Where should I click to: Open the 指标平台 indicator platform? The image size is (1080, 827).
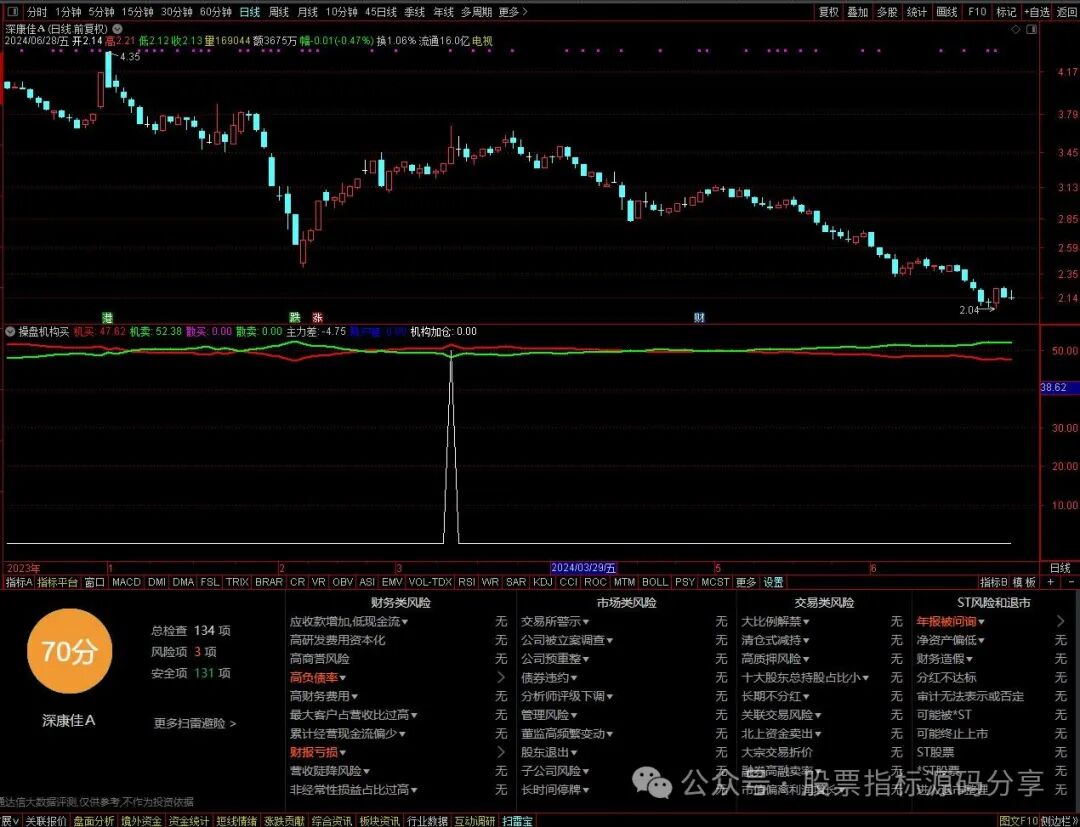pos(57,582)
